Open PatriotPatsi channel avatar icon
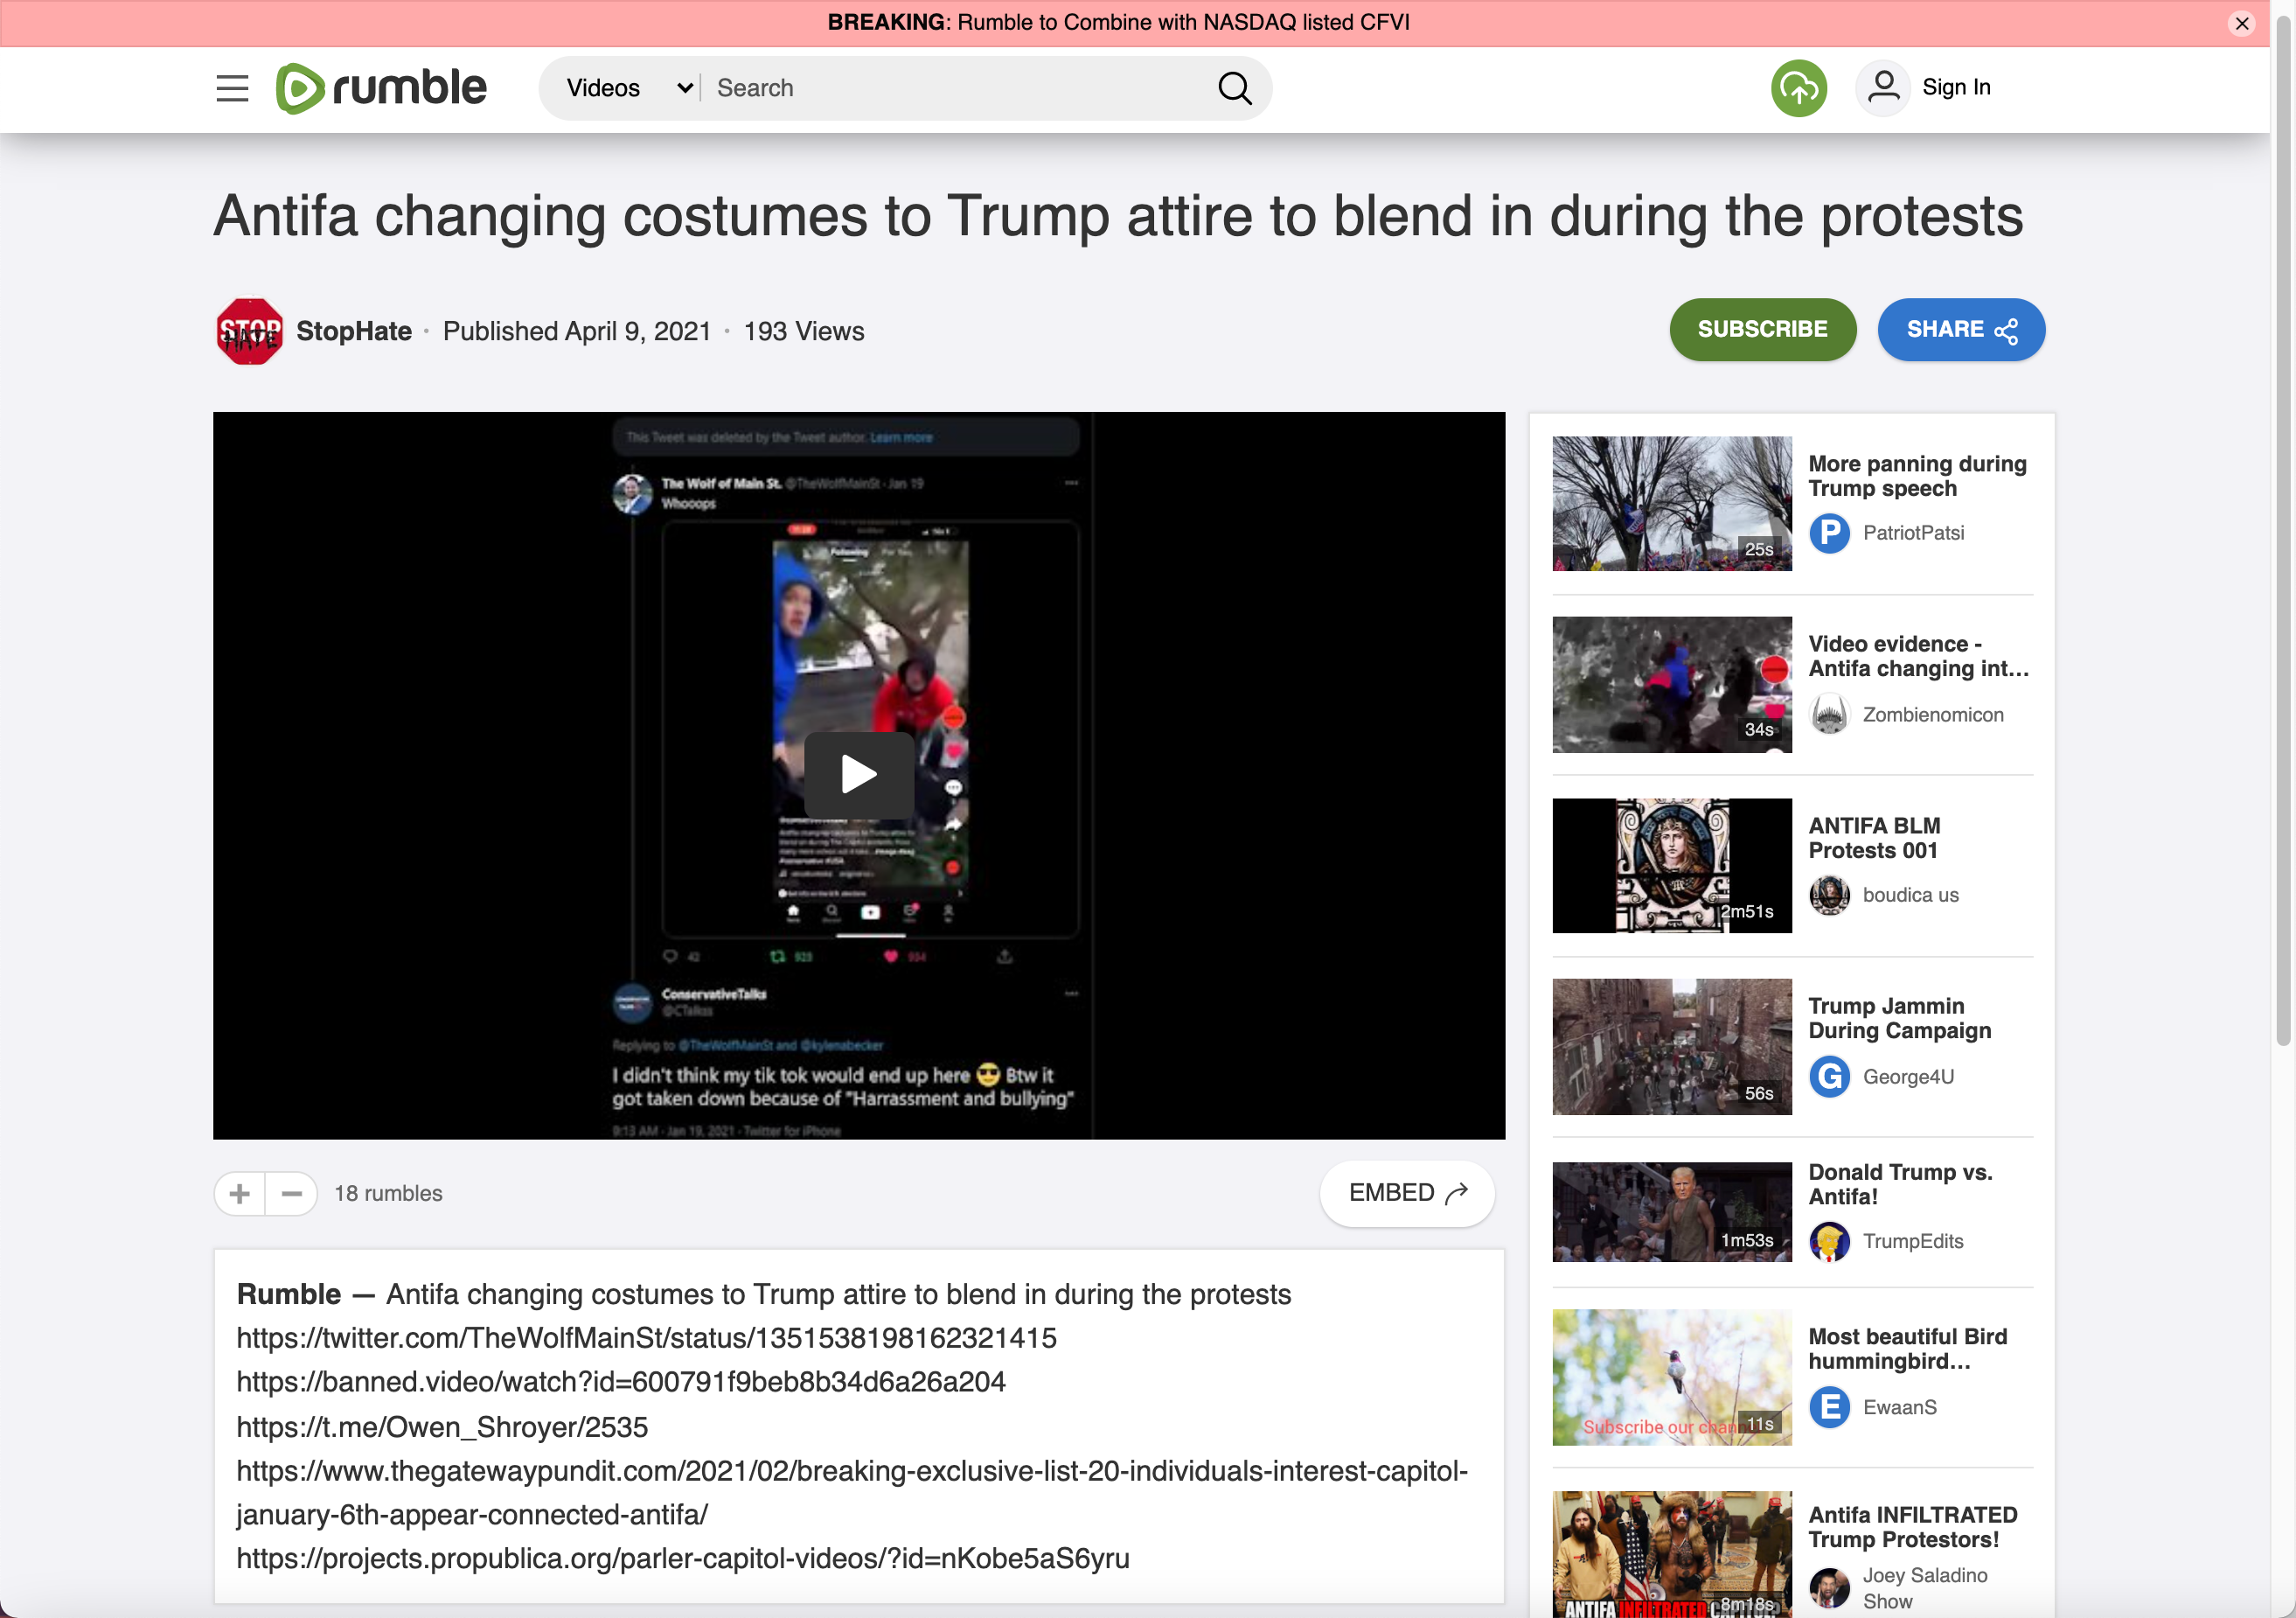 point(1829,533)
